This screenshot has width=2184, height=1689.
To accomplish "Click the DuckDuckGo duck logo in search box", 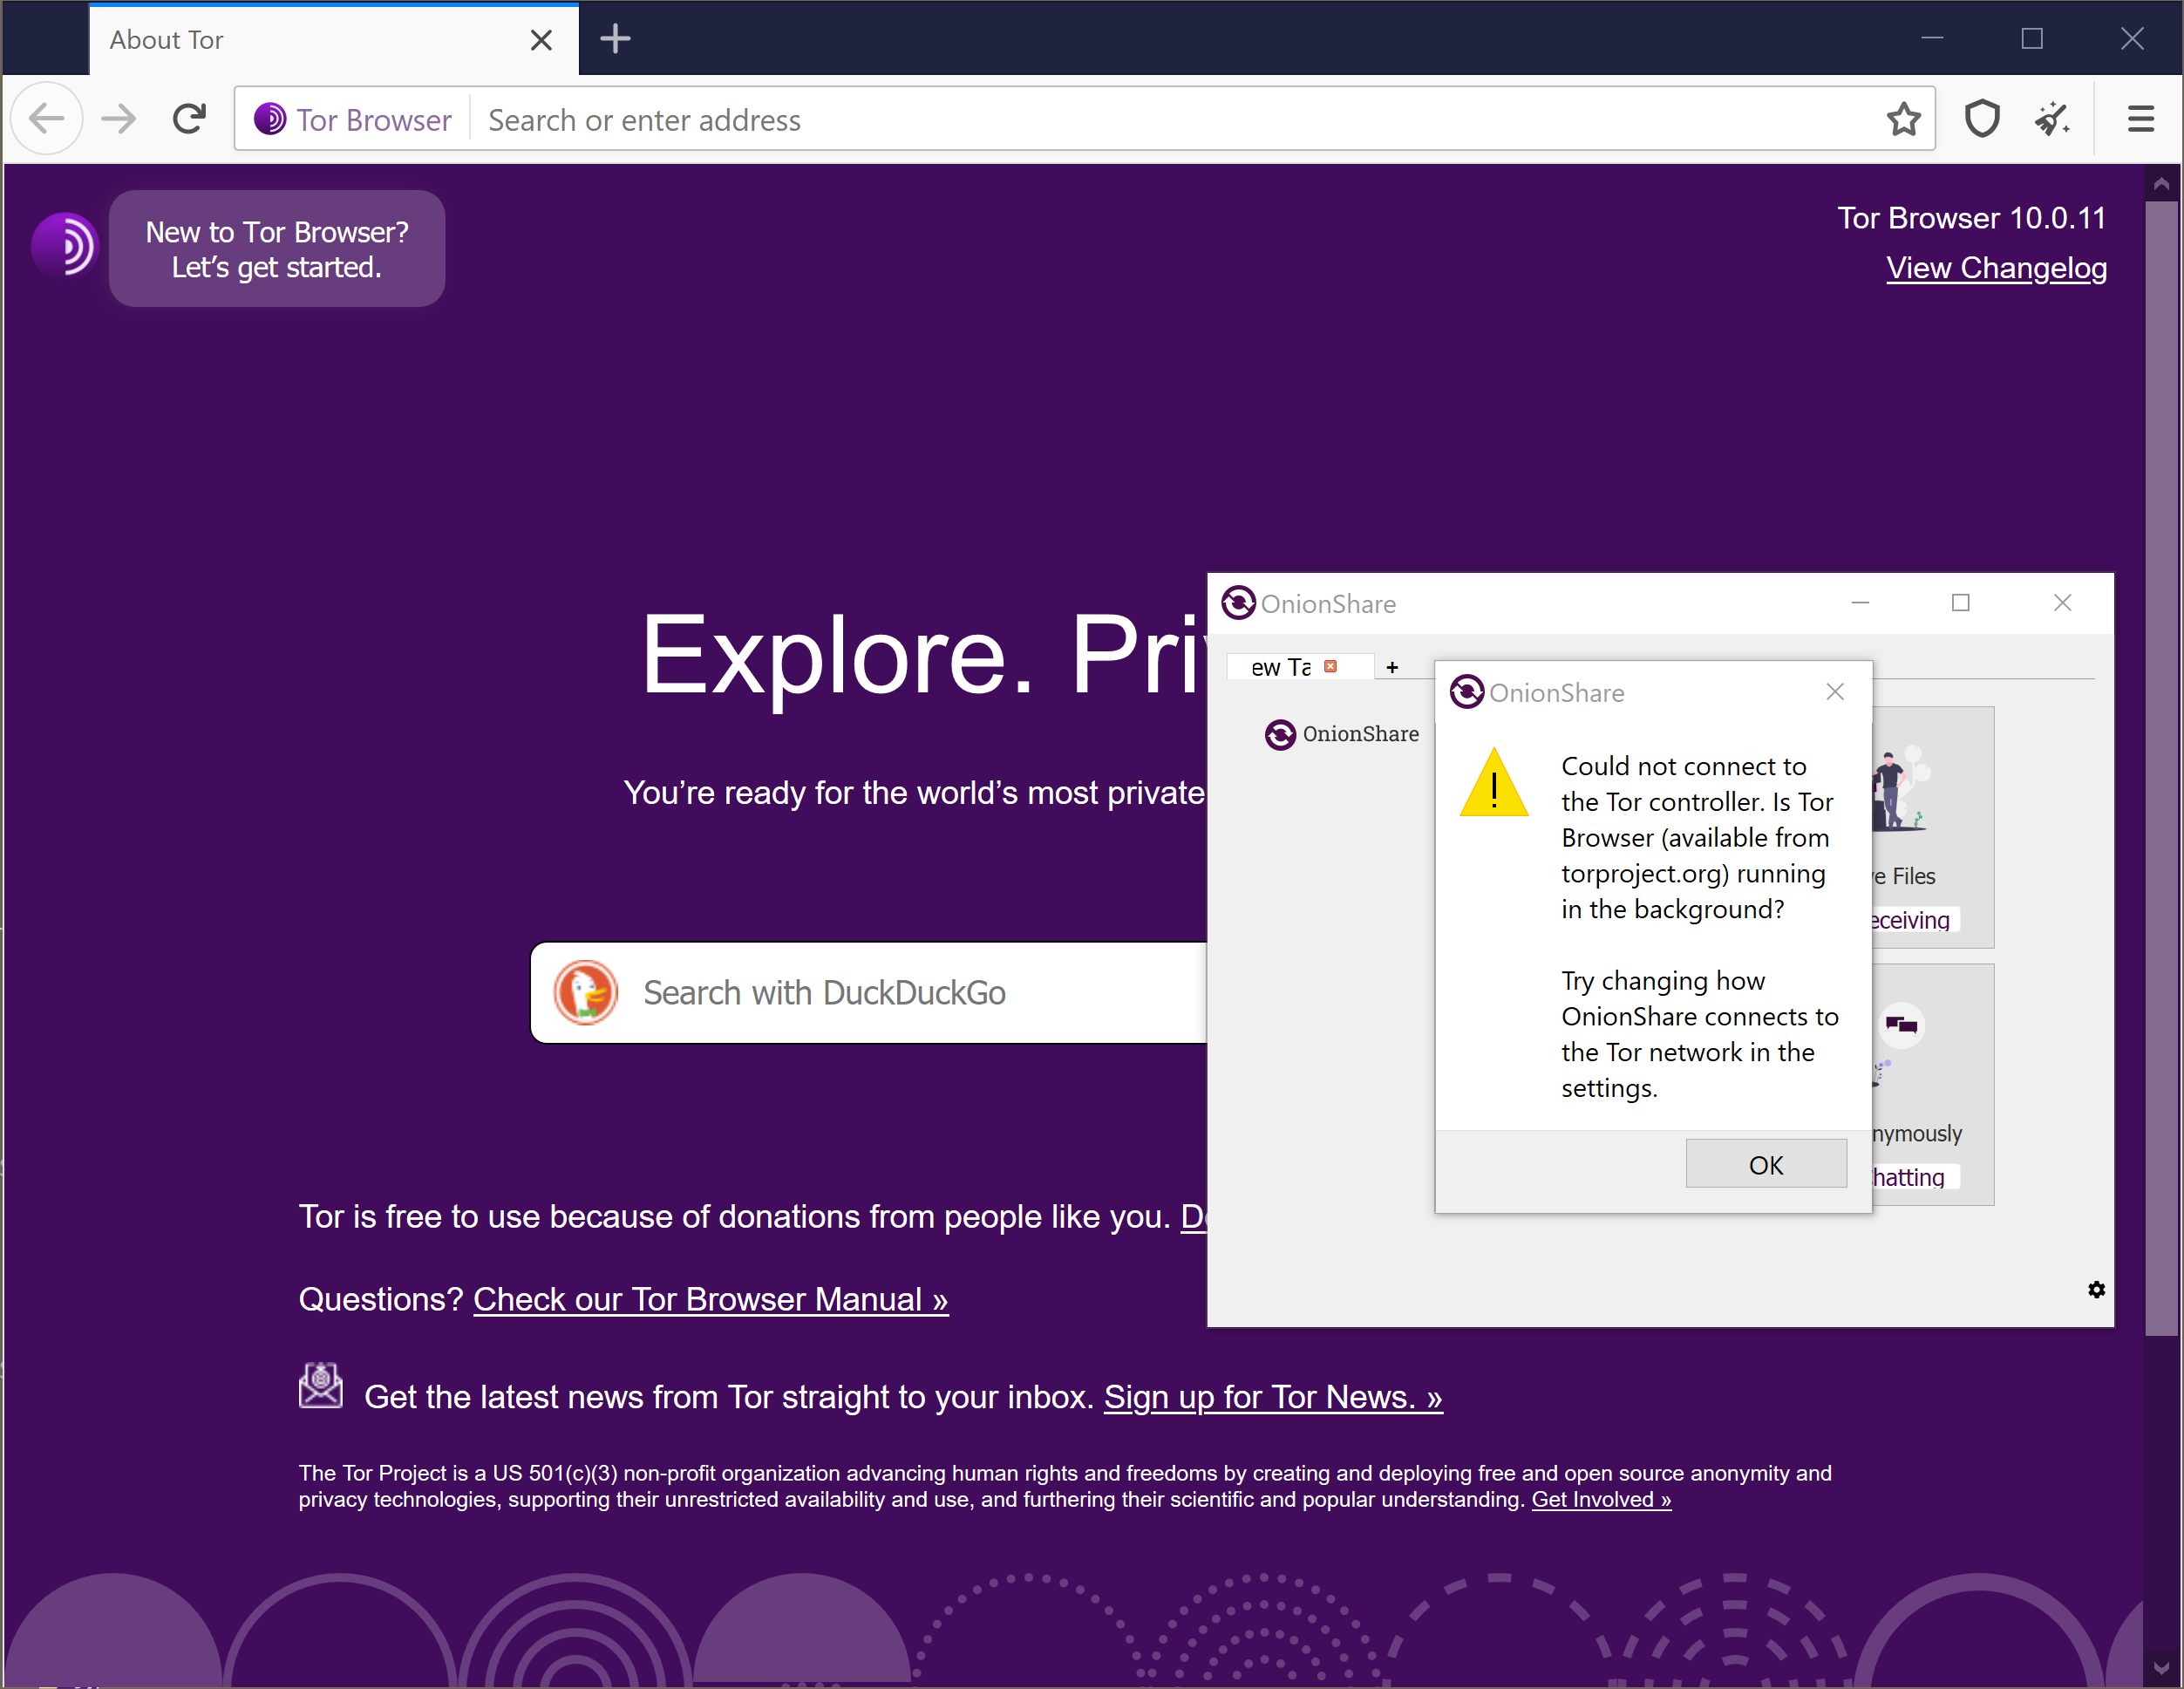I will coord(587,992).
